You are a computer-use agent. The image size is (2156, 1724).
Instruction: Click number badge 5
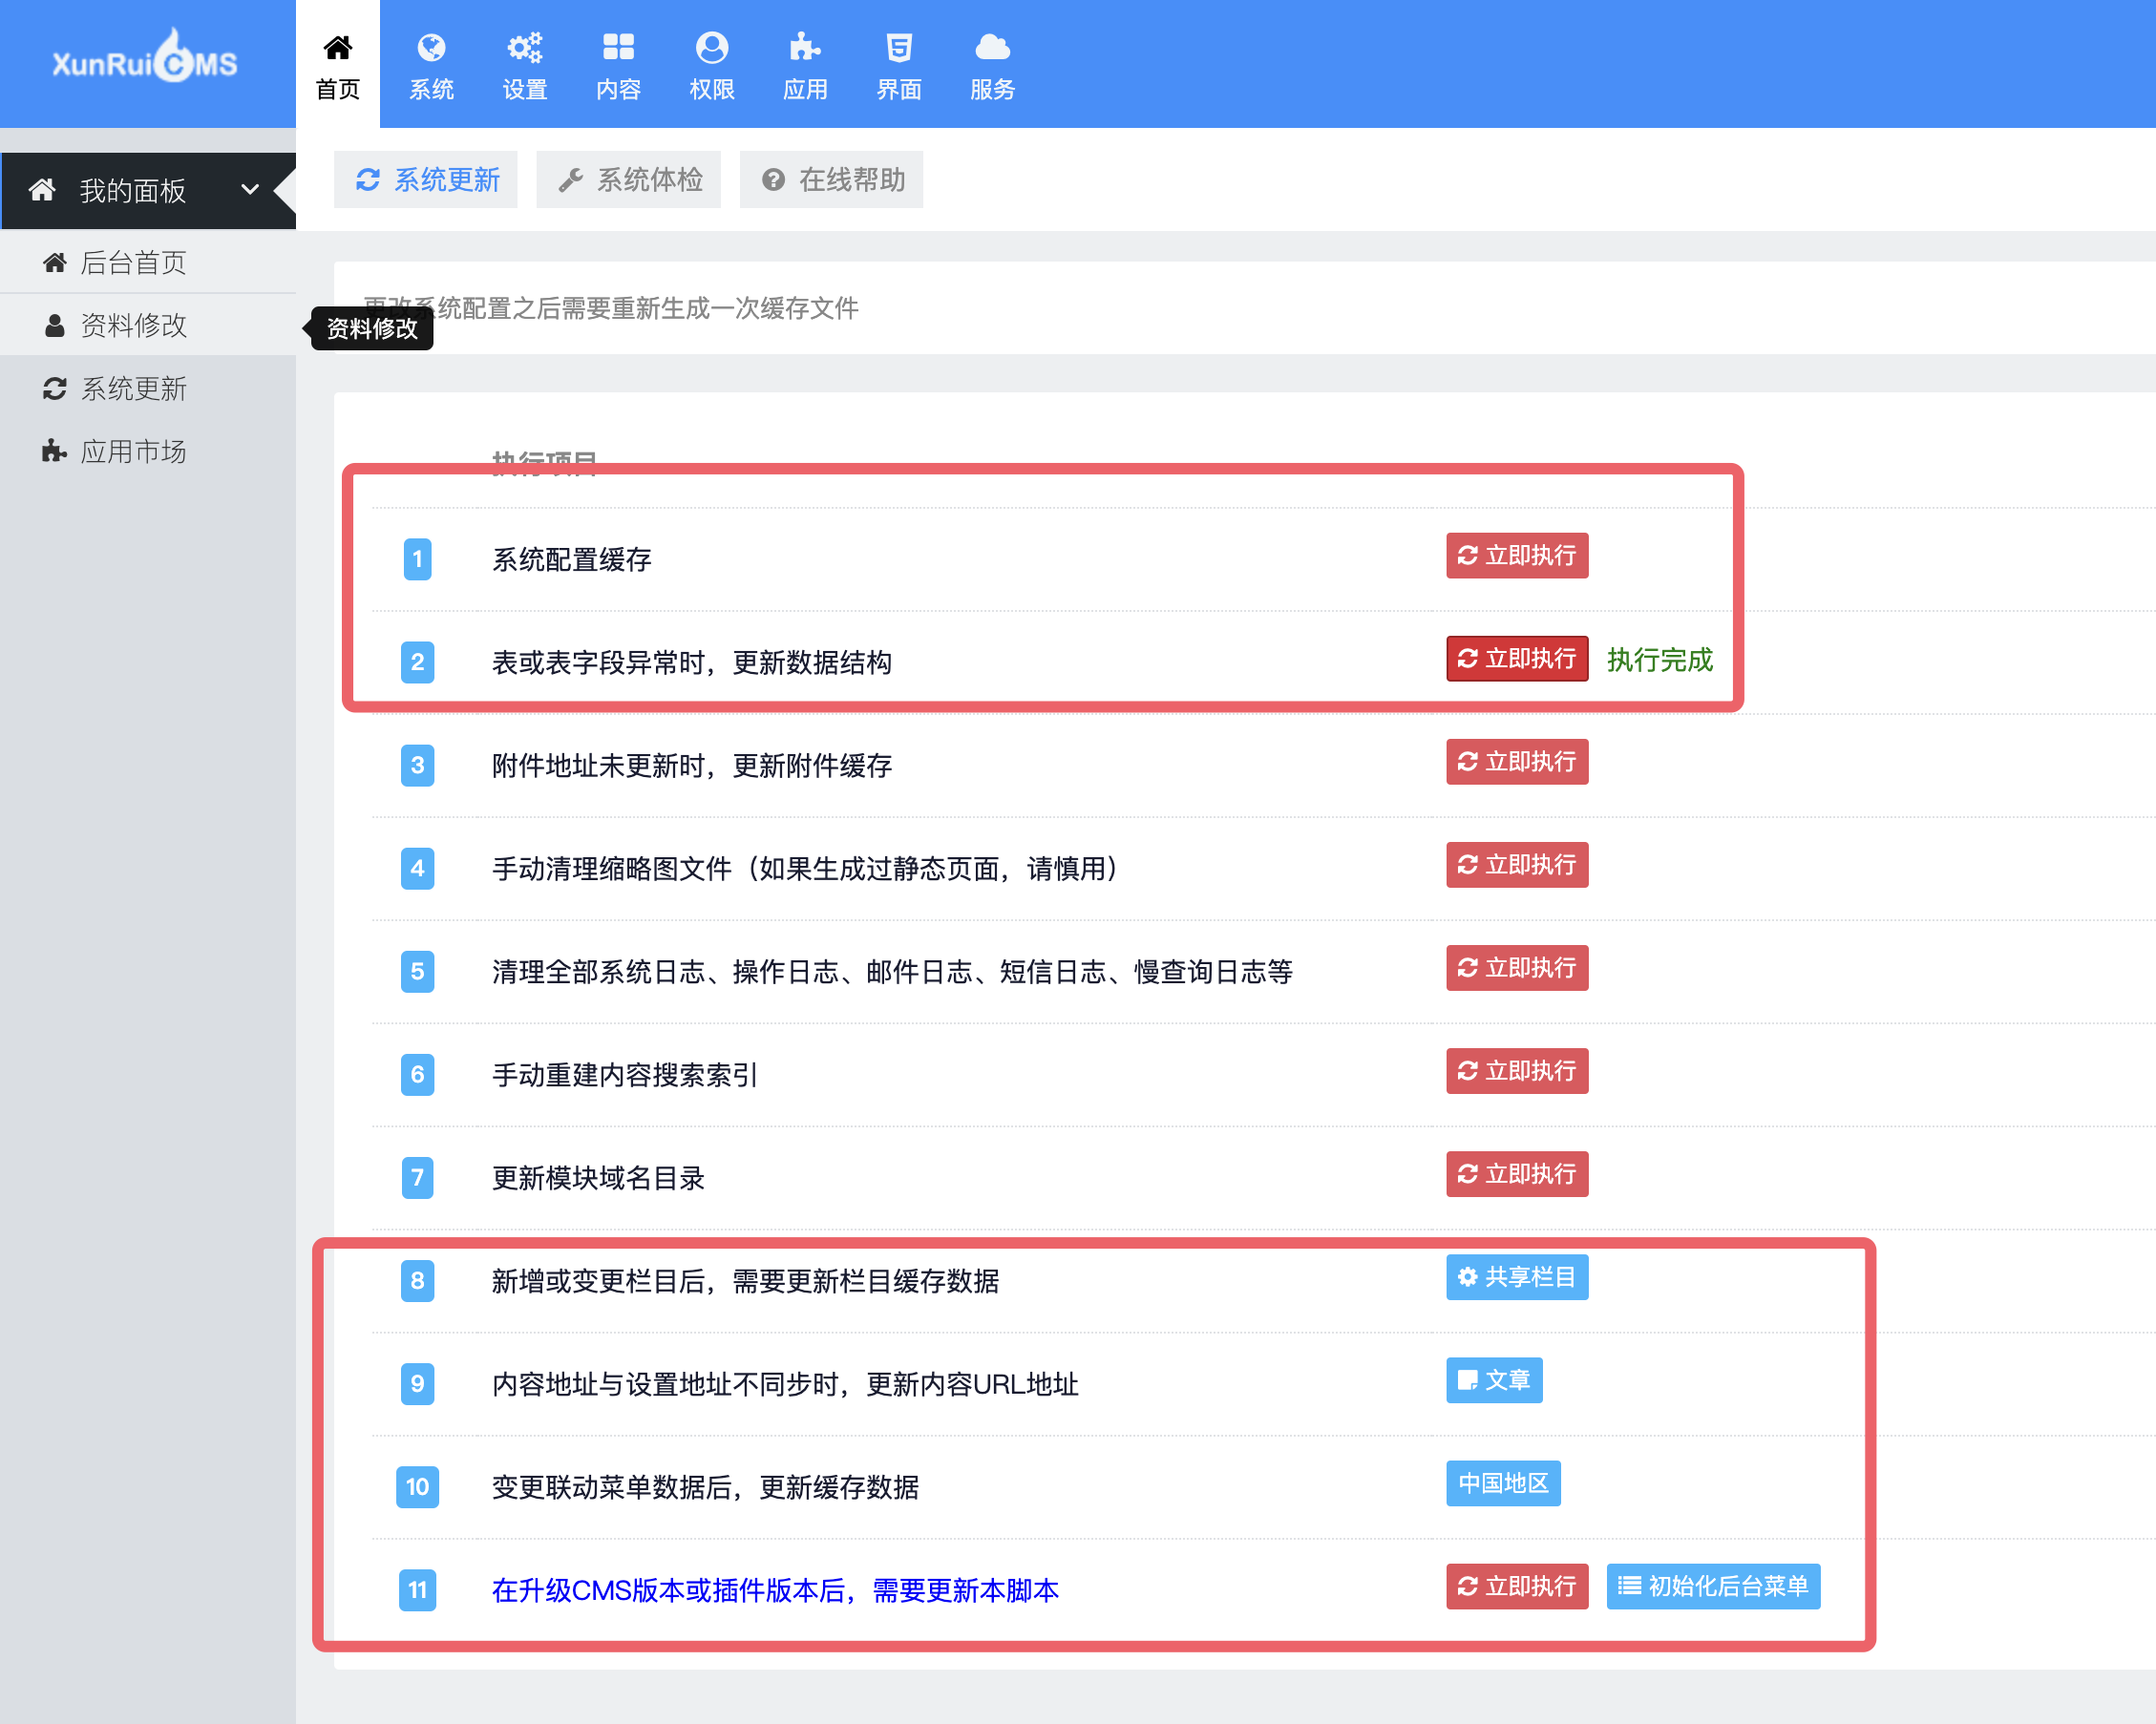click(417, 971)
